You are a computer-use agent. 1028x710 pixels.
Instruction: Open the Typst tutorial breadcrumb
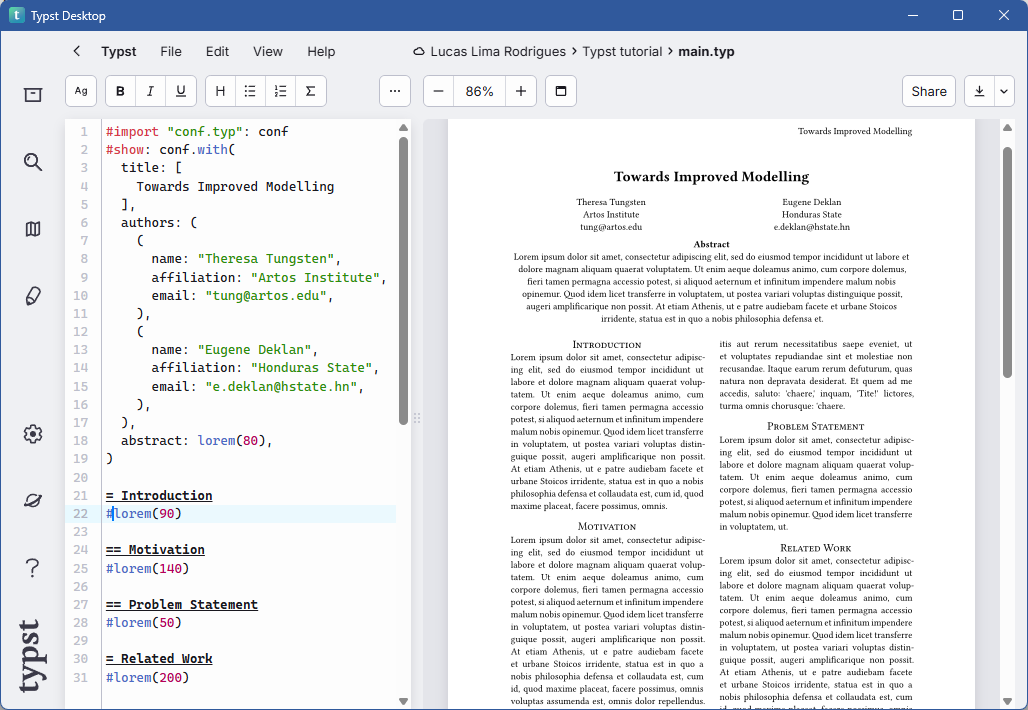(x=622, y=51)
